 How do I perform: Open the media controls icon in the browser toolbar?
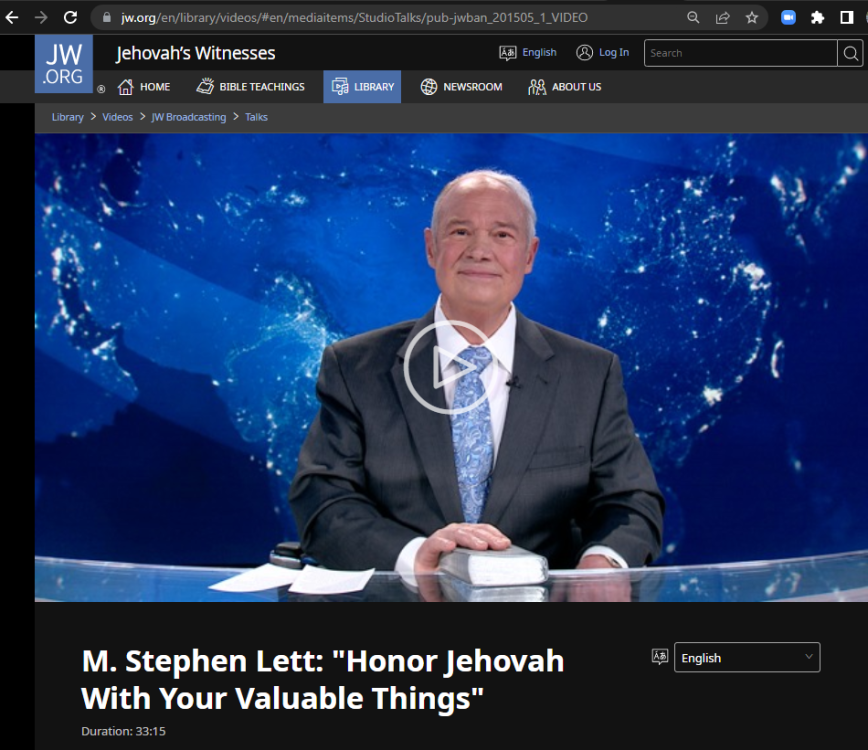coord(786,17)
